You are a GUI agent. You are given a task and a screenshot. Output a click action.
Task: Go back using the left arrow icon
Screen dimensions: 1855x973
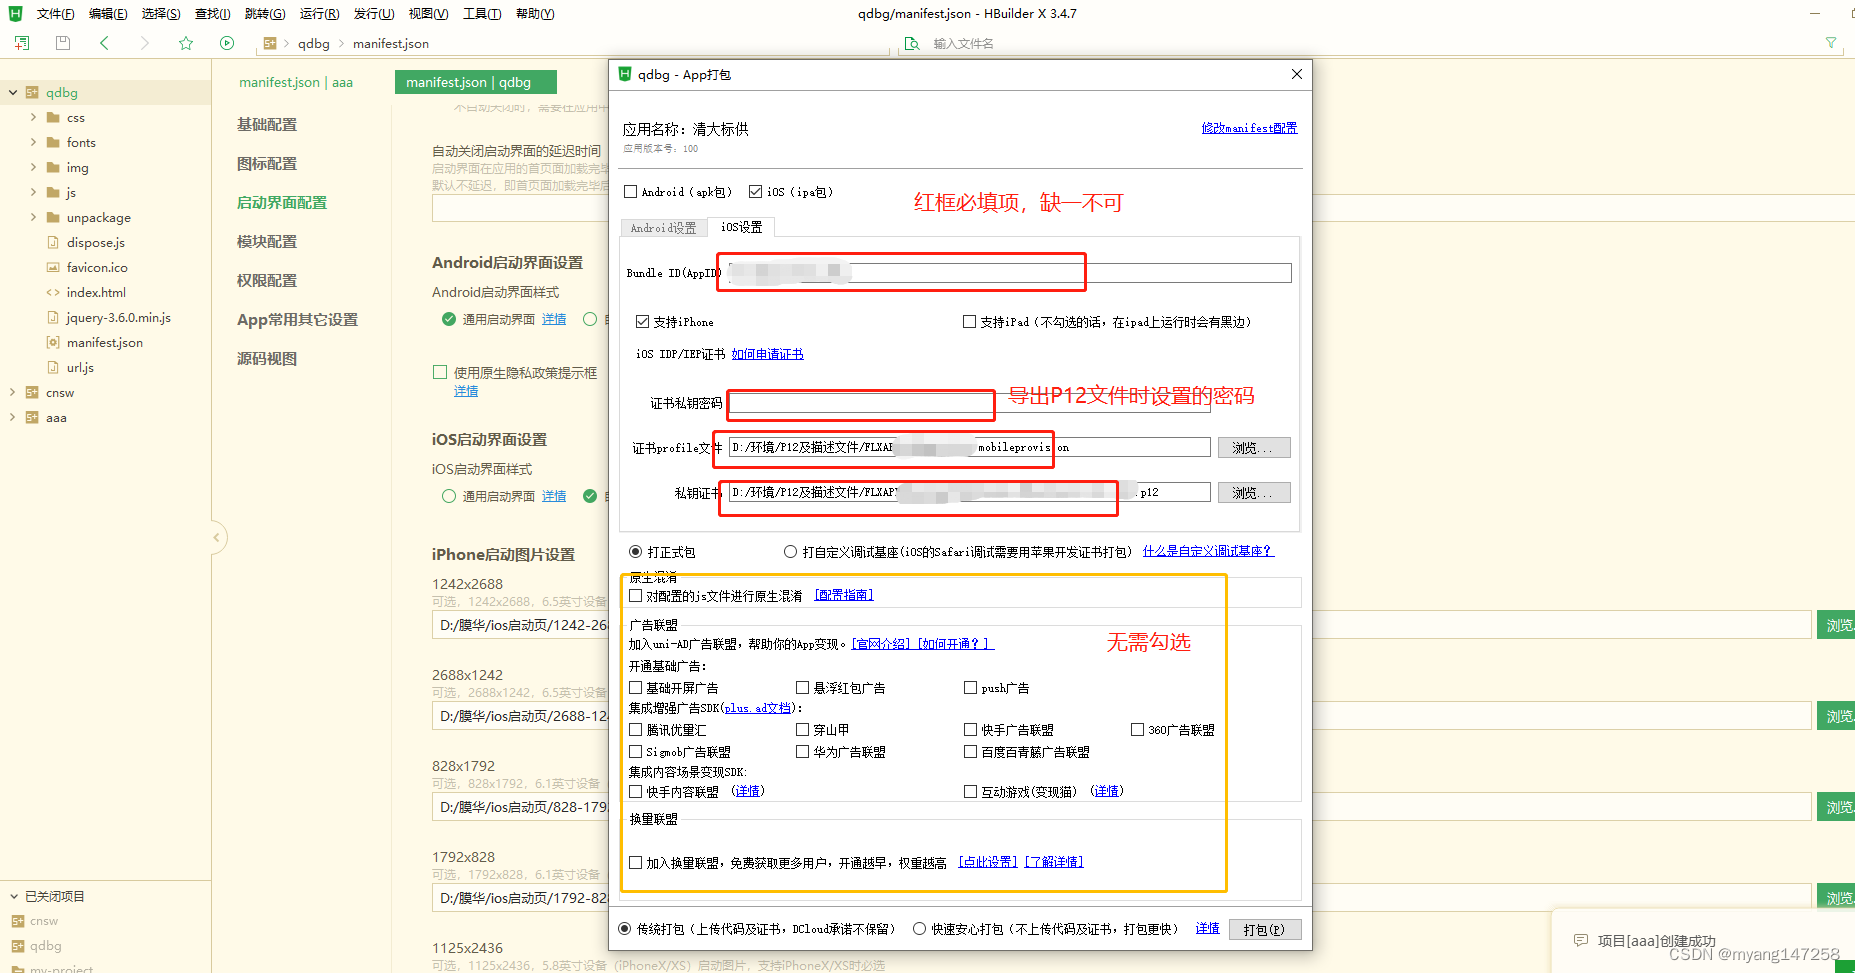(104, 43)
